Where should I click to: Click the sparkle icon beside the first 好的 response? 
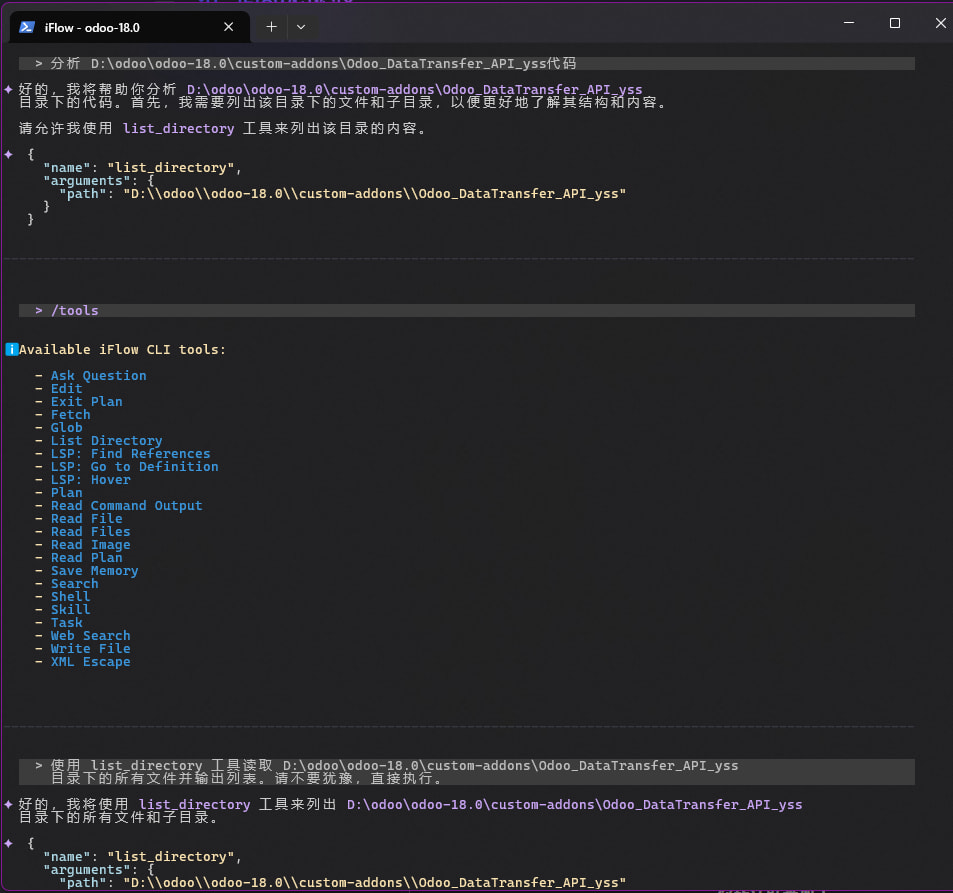point(8,90)
